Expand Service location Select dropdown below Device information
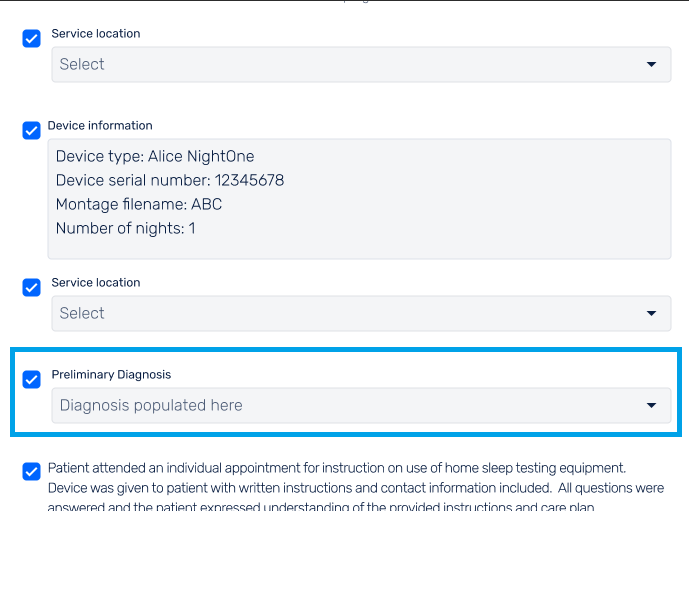This screenshot has height=592, width=689. click(x=361, y=313)
